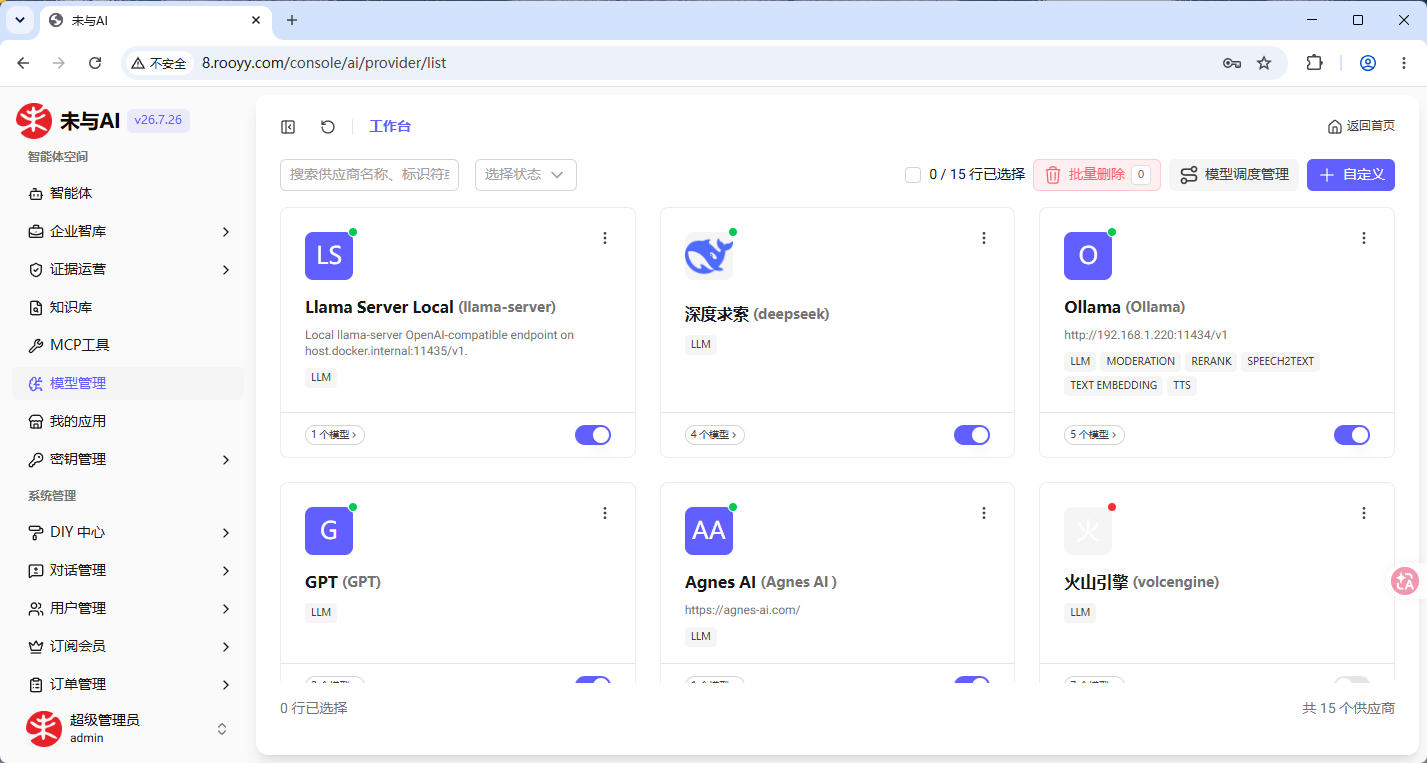The width and height of the screenshot is (1427, 763).
Task: Click the 未与AI logo in the sidebar
Action: (x=34, y=121)
